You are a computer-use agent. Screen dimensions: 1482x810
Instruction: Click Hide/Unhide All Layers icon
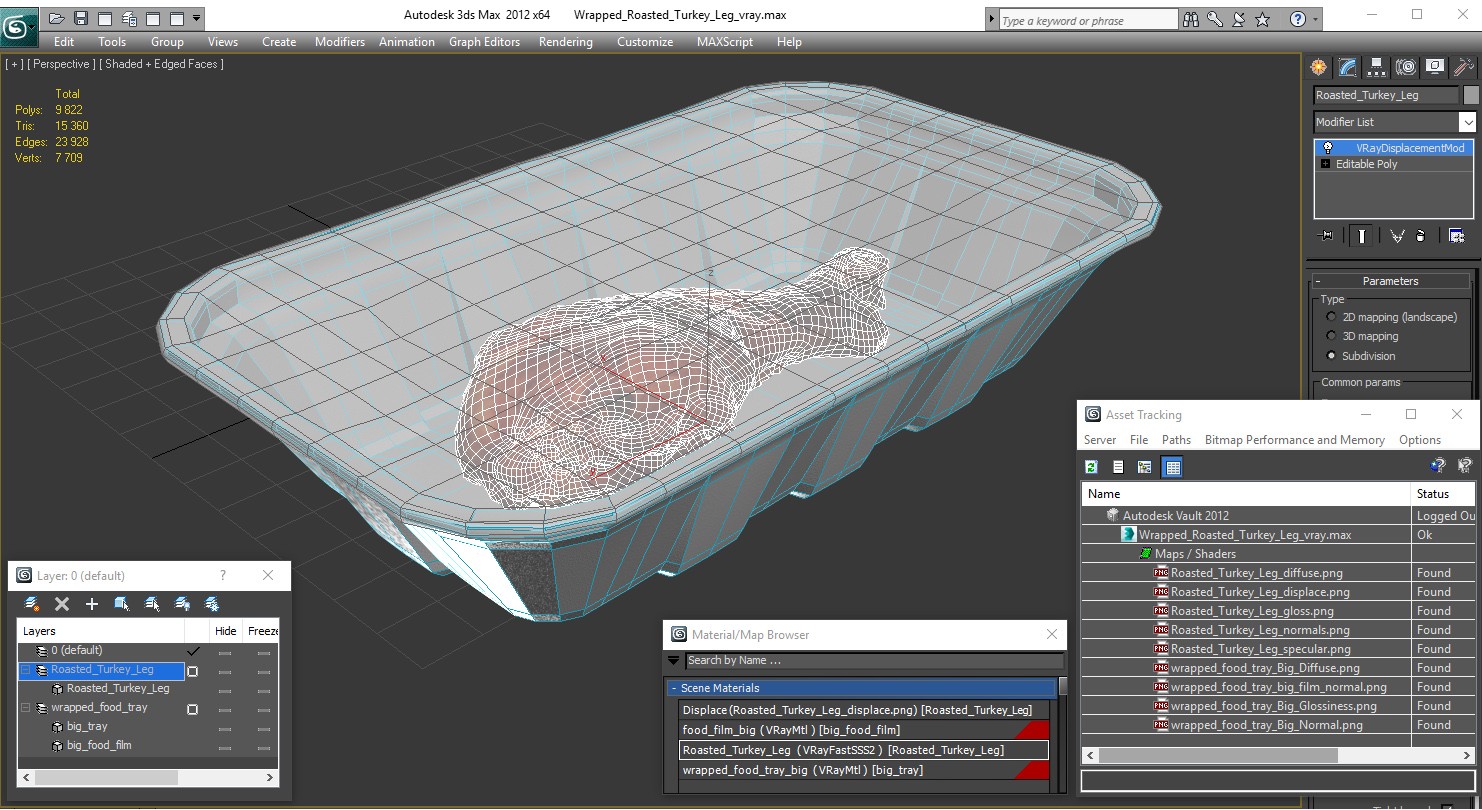[182, 604]
